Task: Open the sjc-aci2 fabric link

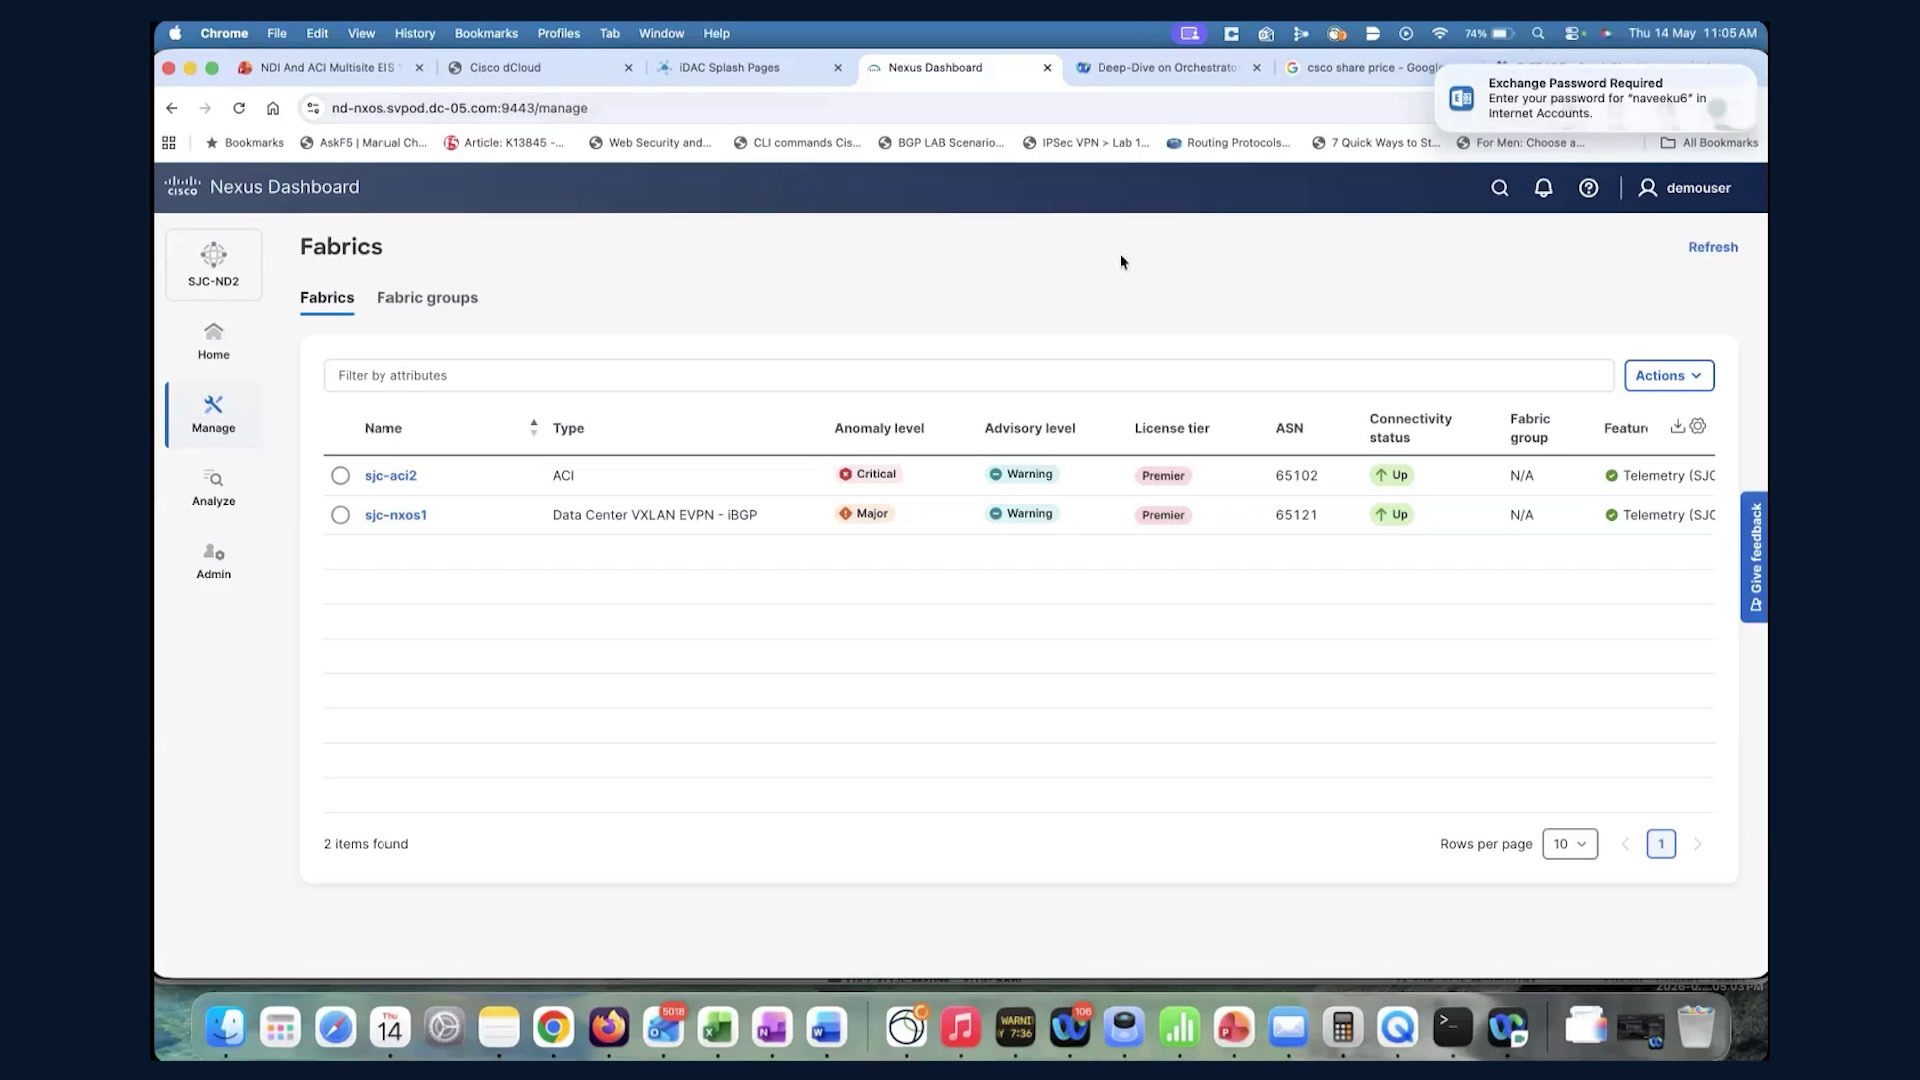Action: [x=390, y=476]
